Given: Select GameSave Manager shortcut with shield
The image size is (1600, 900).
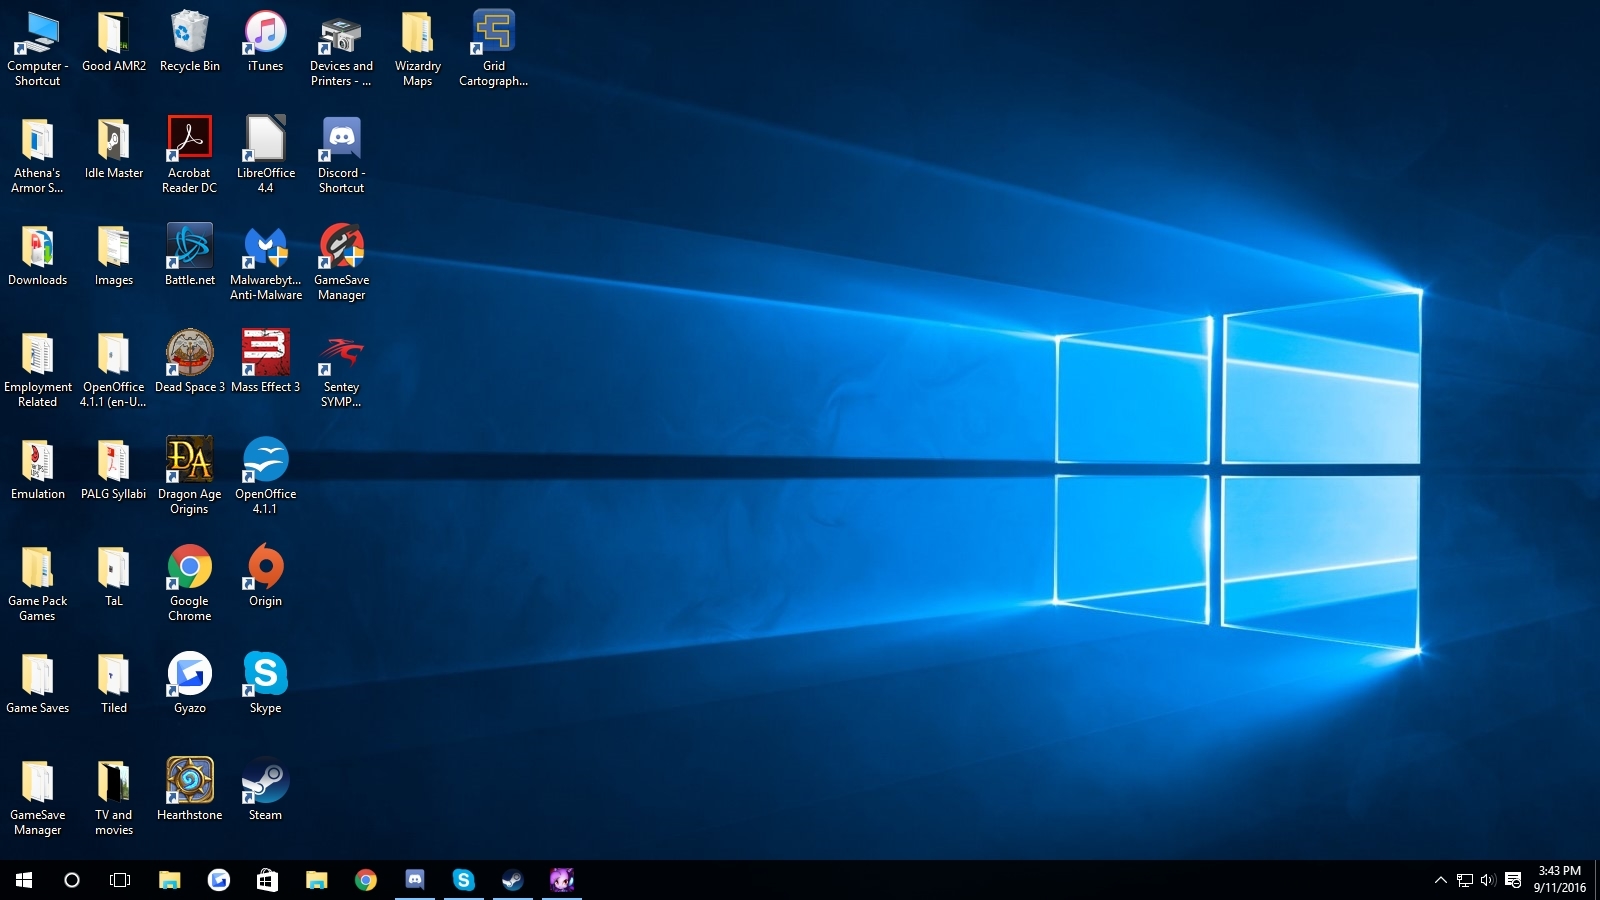Looking at the screenshot, I should click(342, 262).
